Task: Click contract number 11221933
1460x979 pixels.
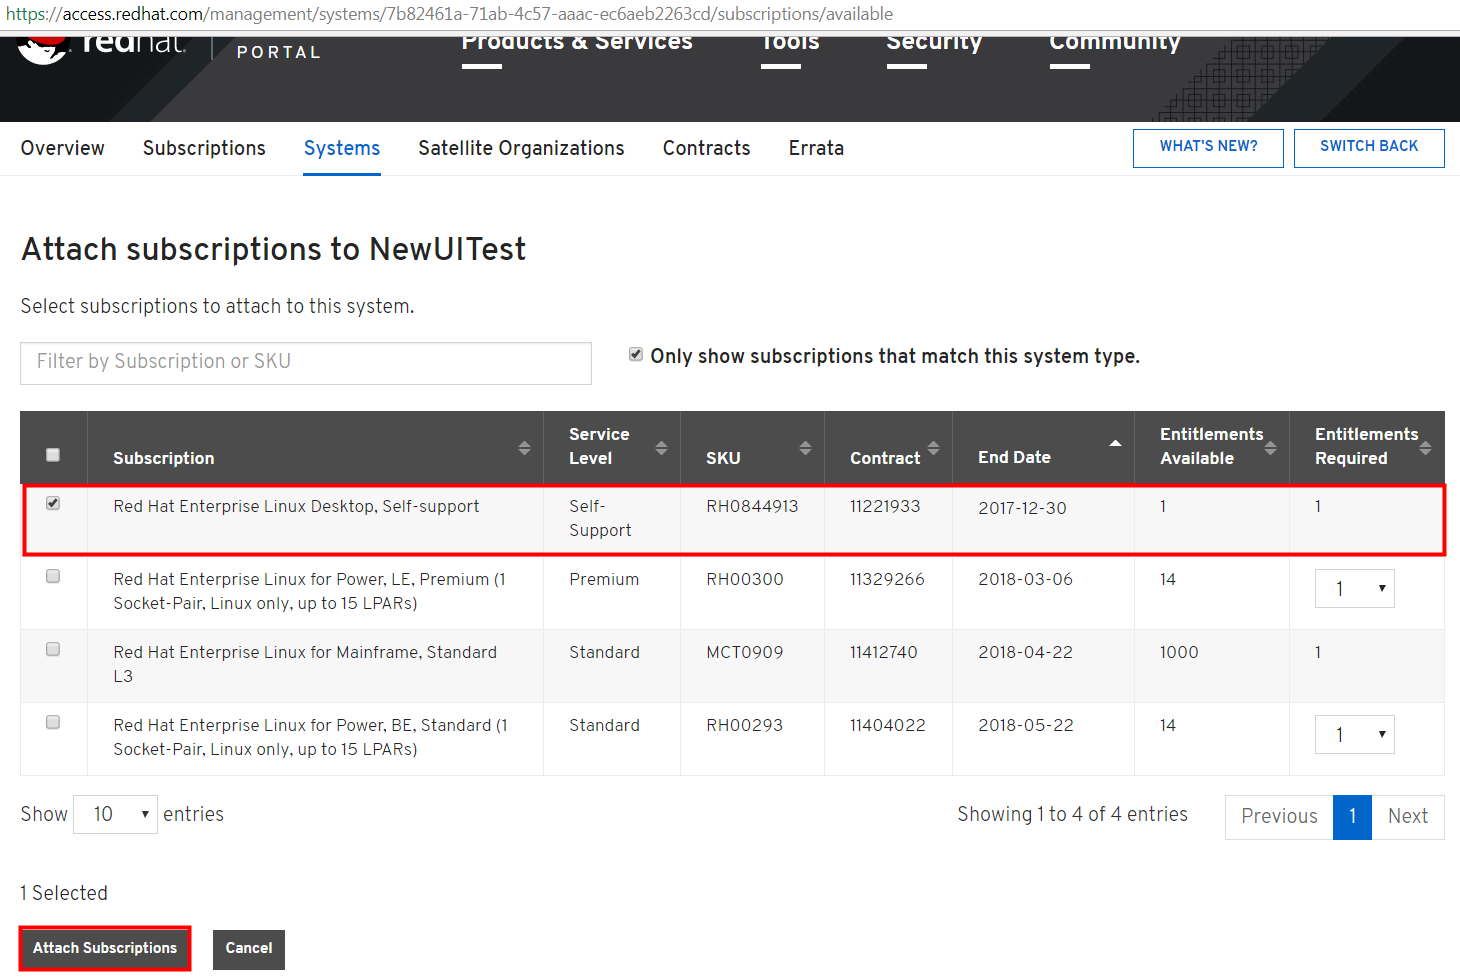Action: [885, 506]
